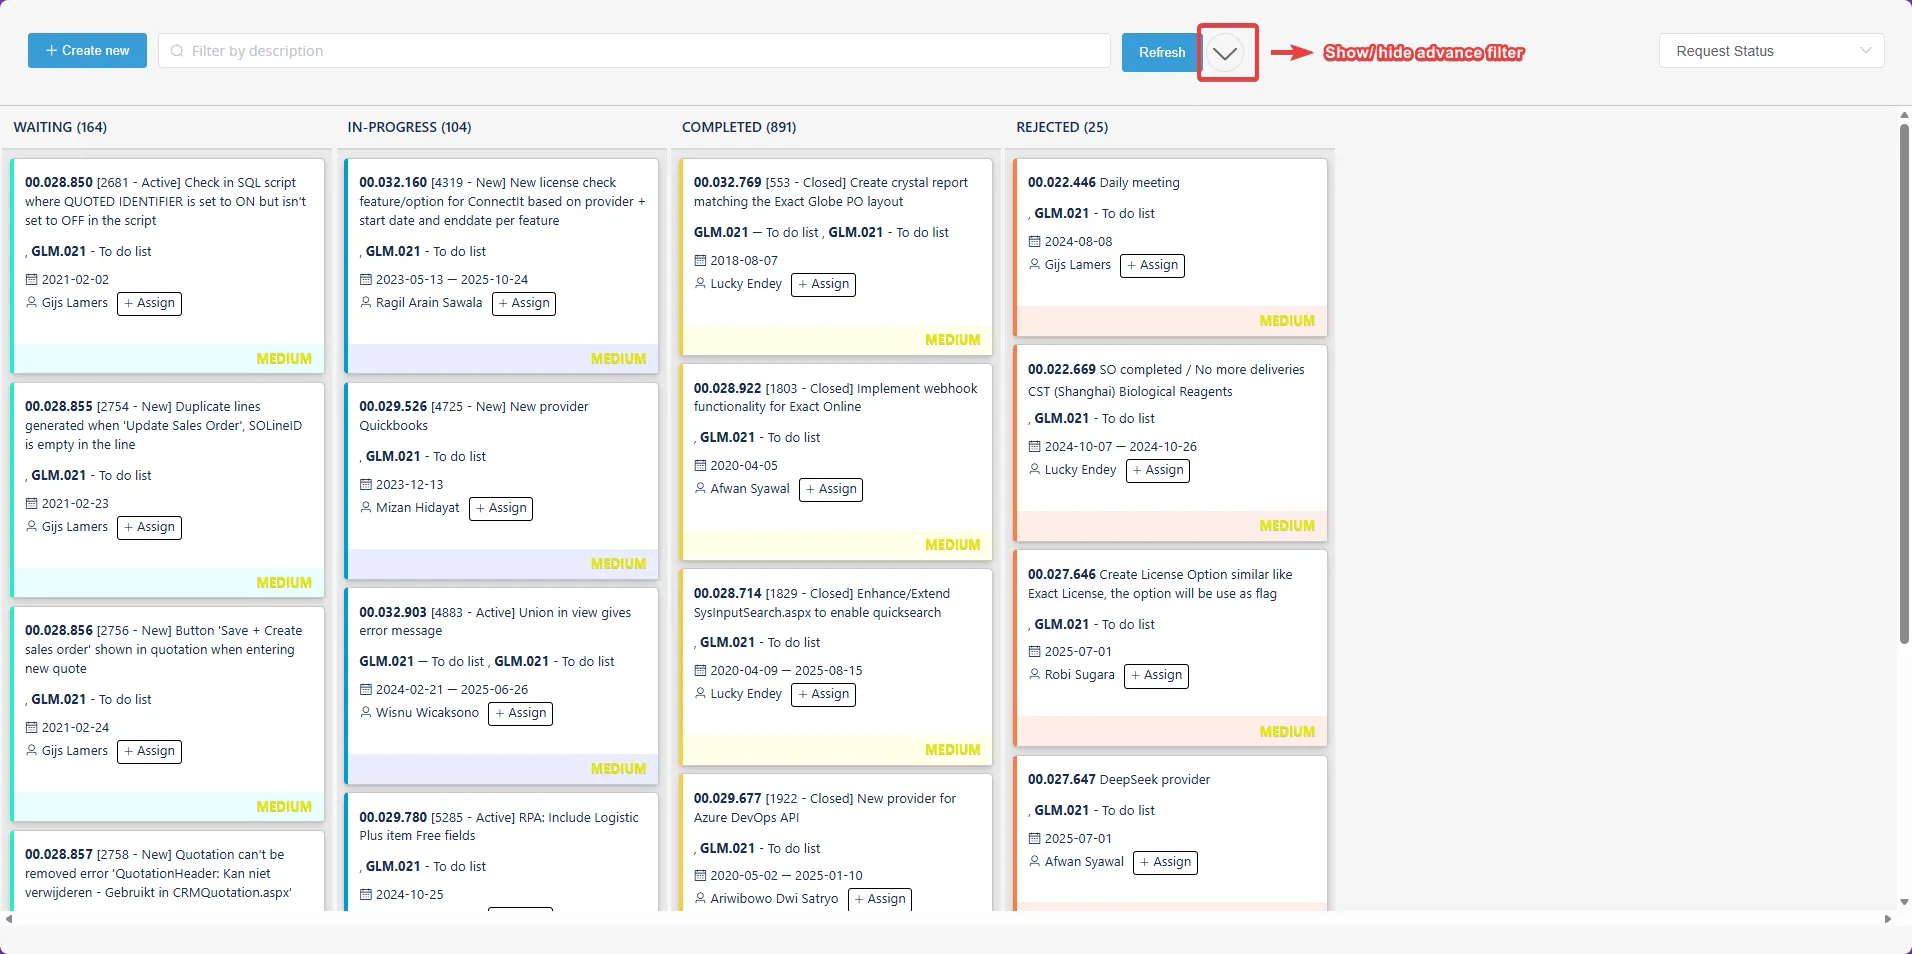Click the calendar icon on the Daily meeting card
Viewport: 1912px width, 954px height.
point(1035,241)
